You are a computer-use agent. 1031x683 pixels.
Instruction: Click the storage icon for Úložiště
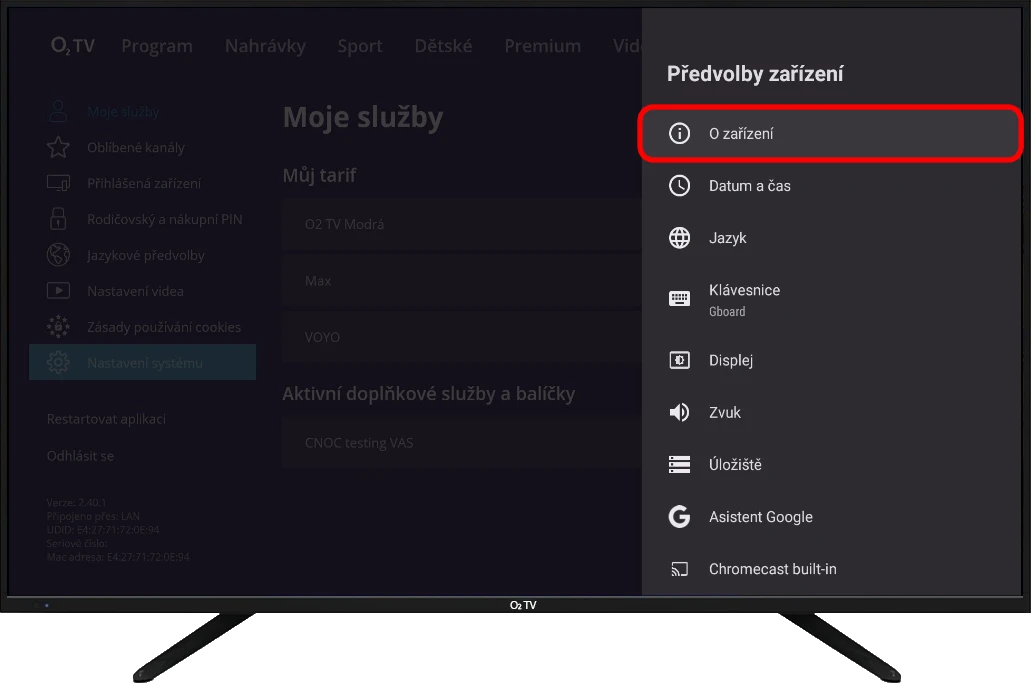pyautogui.click(x=679, y=464)
